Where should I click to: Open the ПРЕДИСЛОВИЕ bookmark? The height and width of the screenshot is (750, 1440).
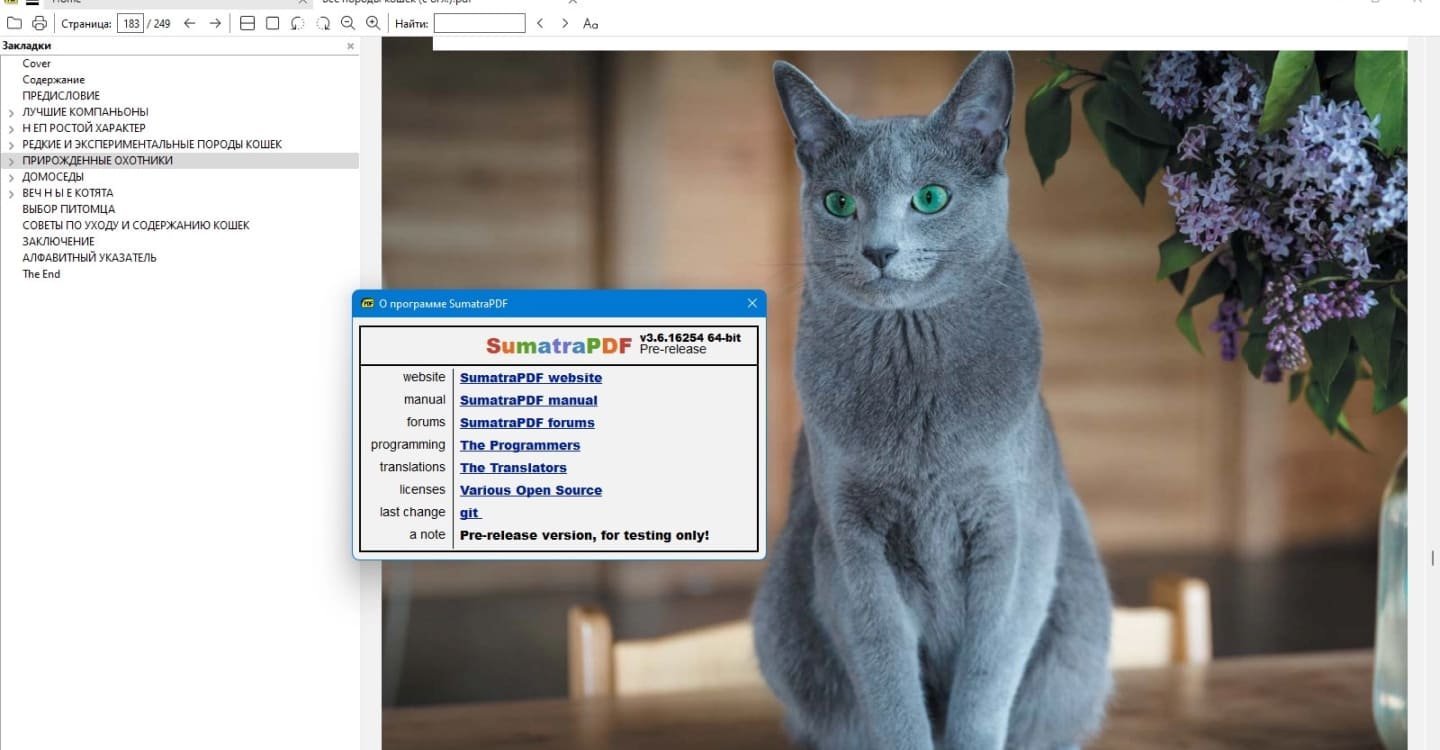coord(61,96)
